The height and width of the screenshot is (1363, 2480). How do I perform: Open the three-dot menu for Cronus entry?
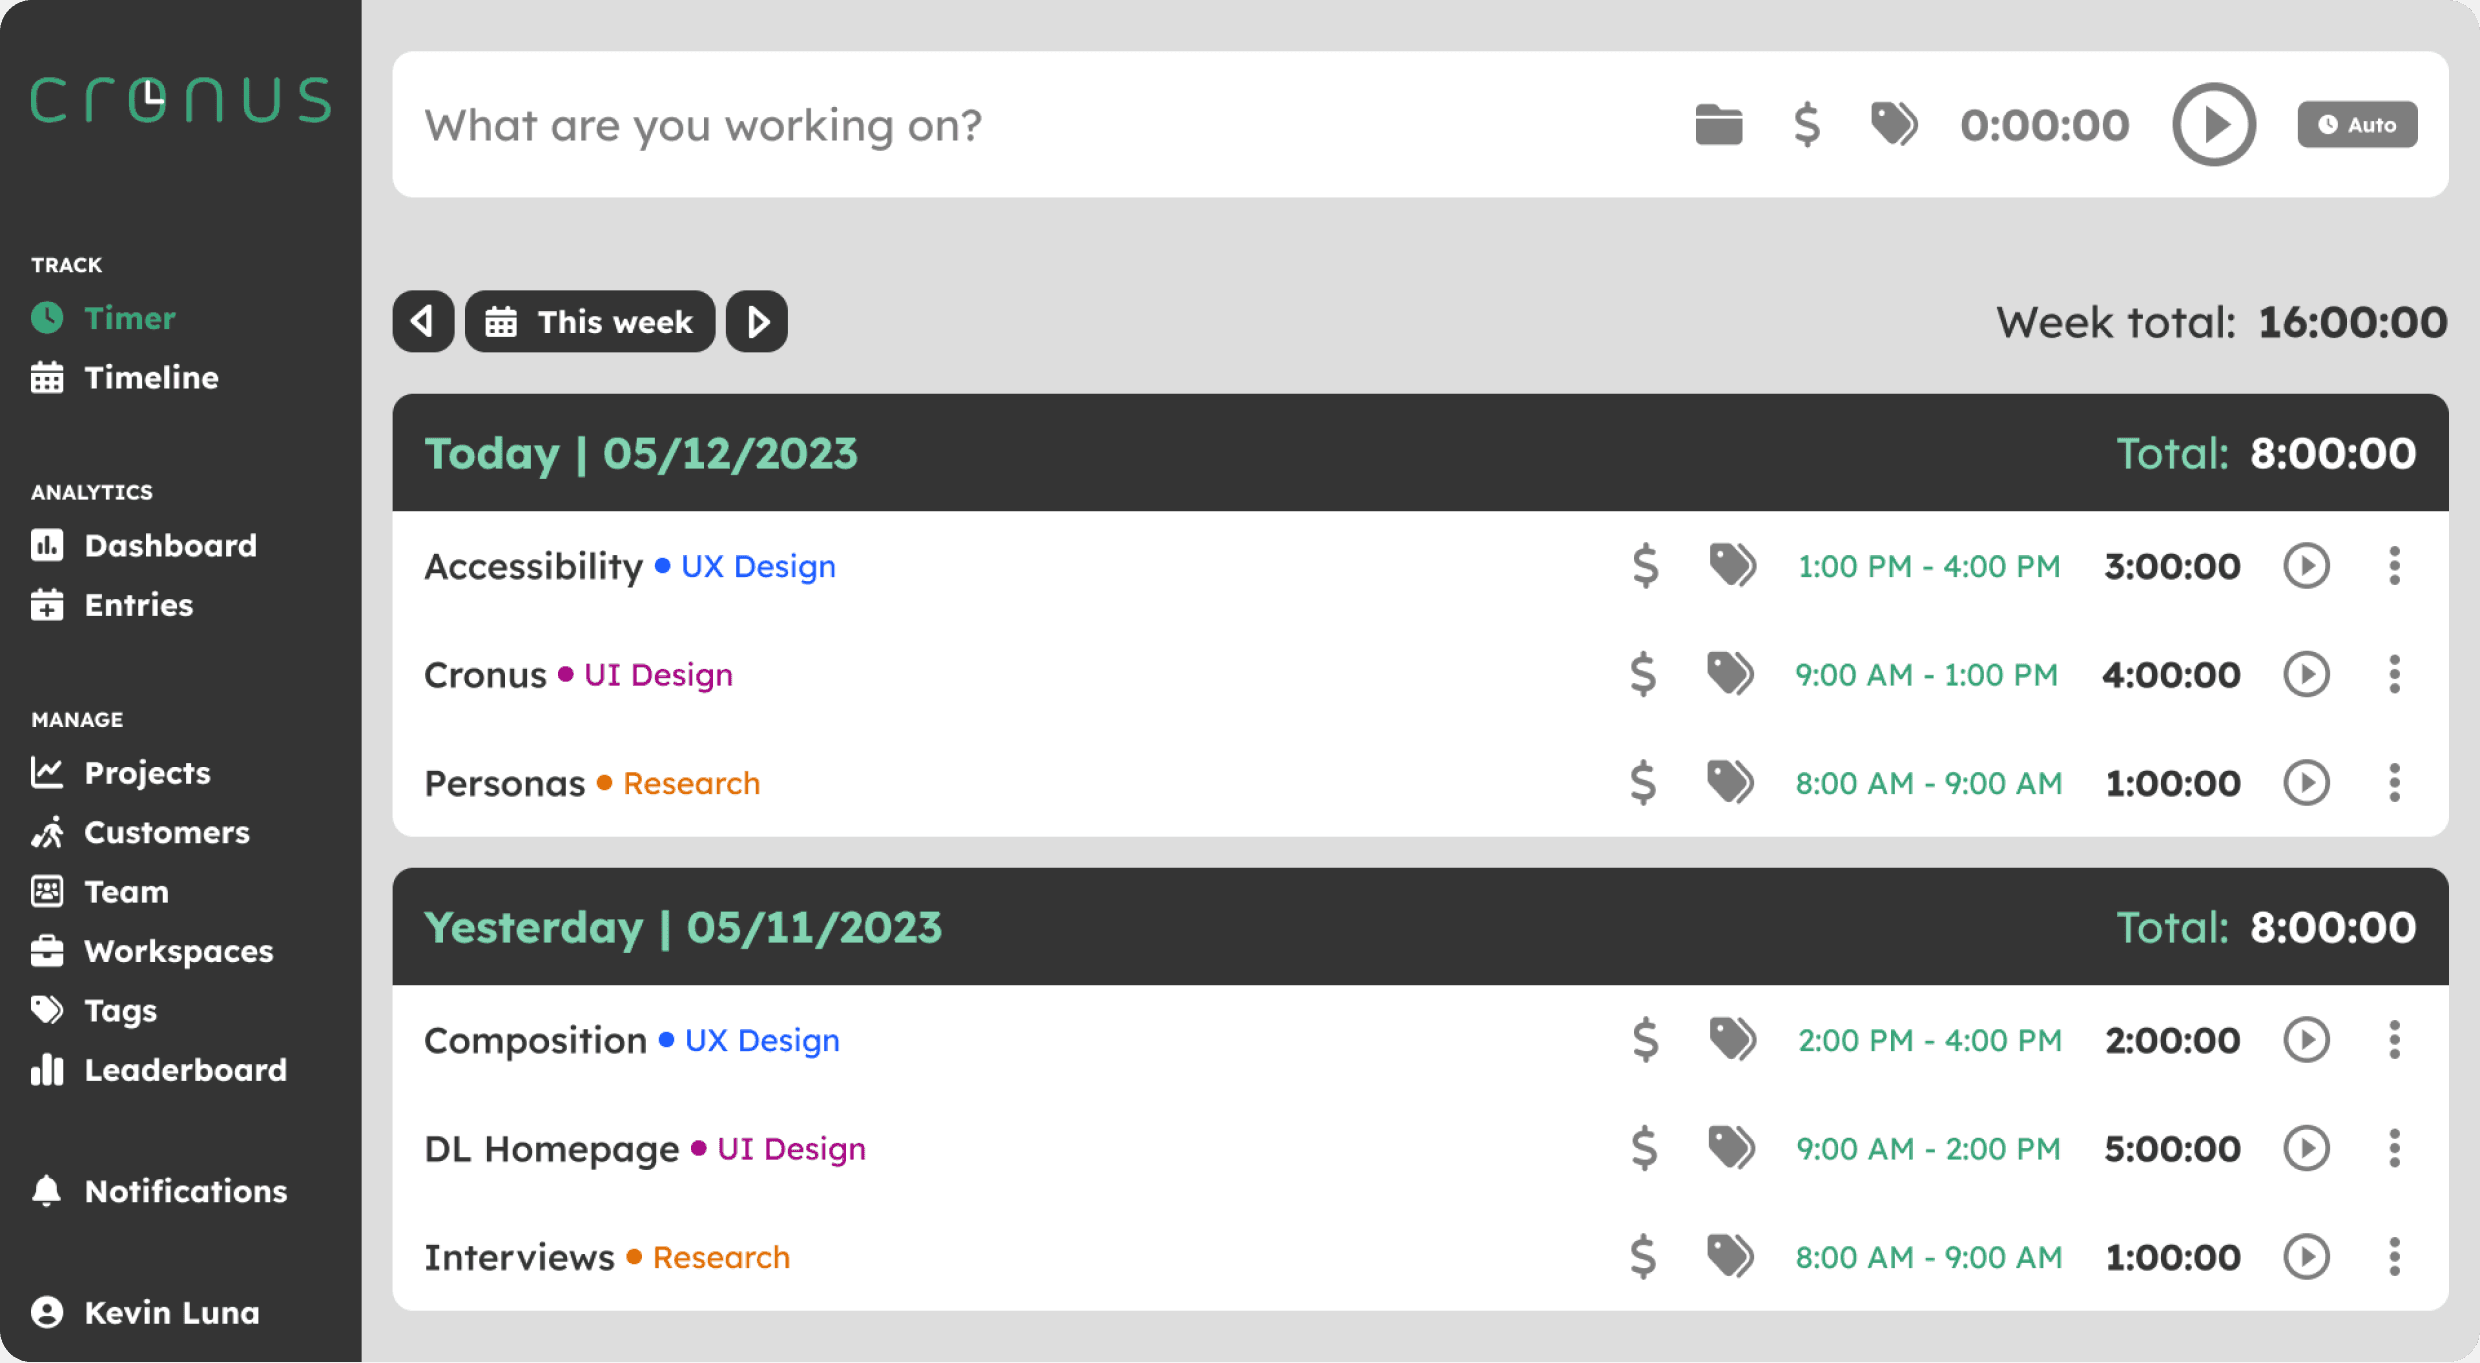(2394, 675)
